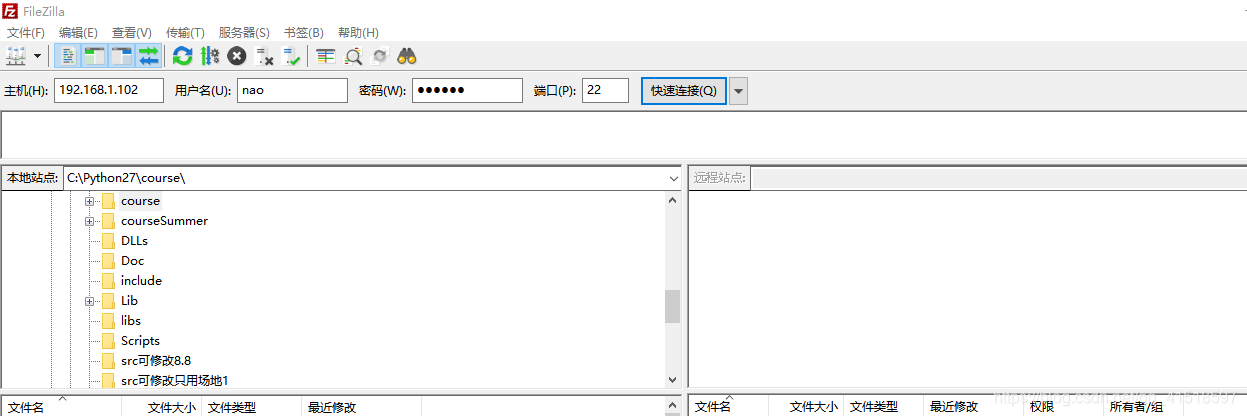The width and height of the screenshot is (1247, 416).
Task: Click the 用户名 username field
Action: [292, 90]
